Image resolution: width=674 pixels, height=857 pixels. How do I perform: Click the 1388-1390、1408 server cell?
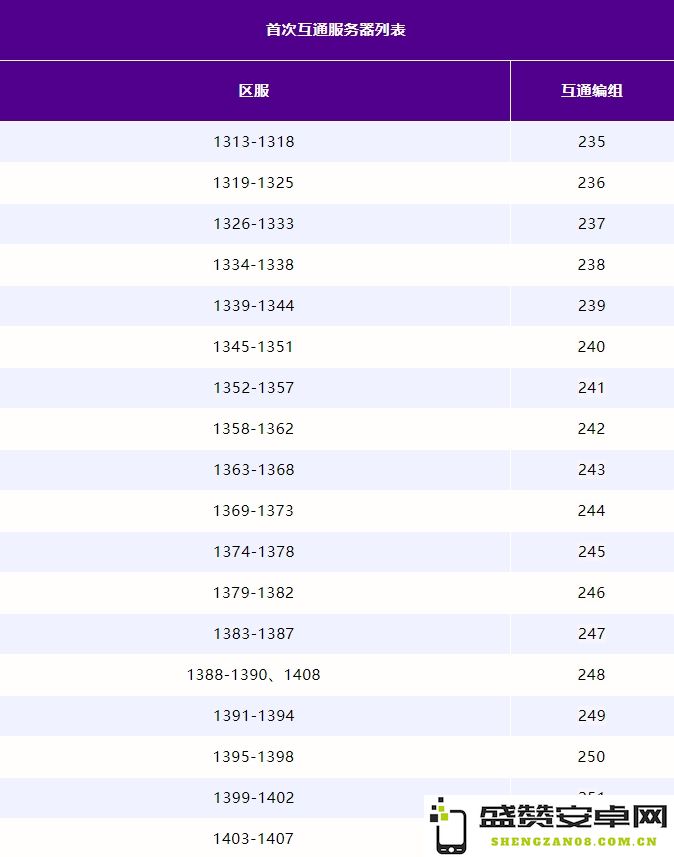[x=254, y=674]
